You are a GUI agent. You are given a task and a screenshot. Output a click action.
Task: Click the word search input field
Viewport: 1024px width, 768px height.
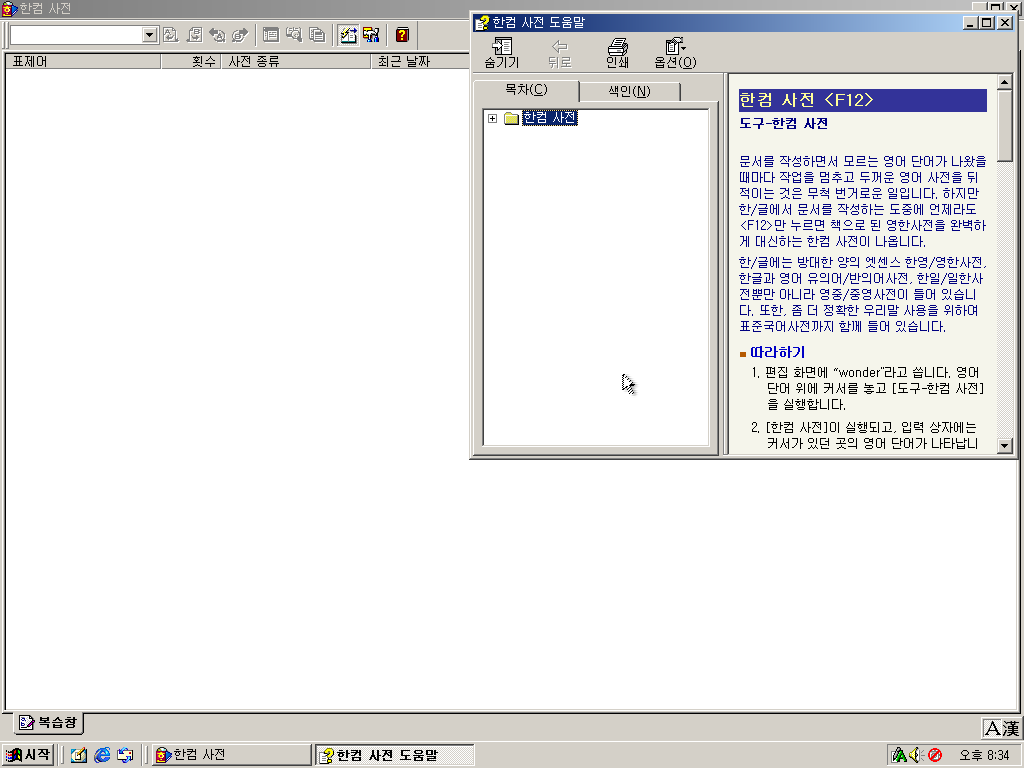click(x=76, y=35)
